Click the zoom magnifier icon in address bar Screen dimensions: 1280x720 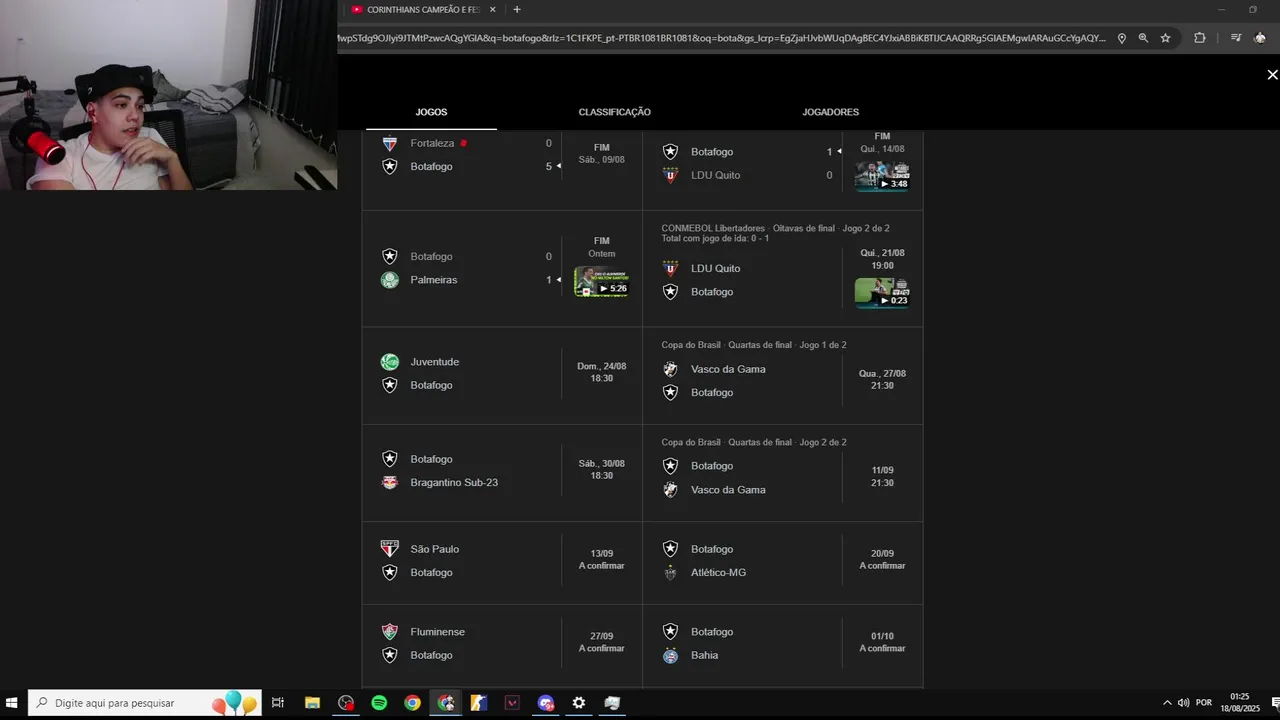point(1143,38)
